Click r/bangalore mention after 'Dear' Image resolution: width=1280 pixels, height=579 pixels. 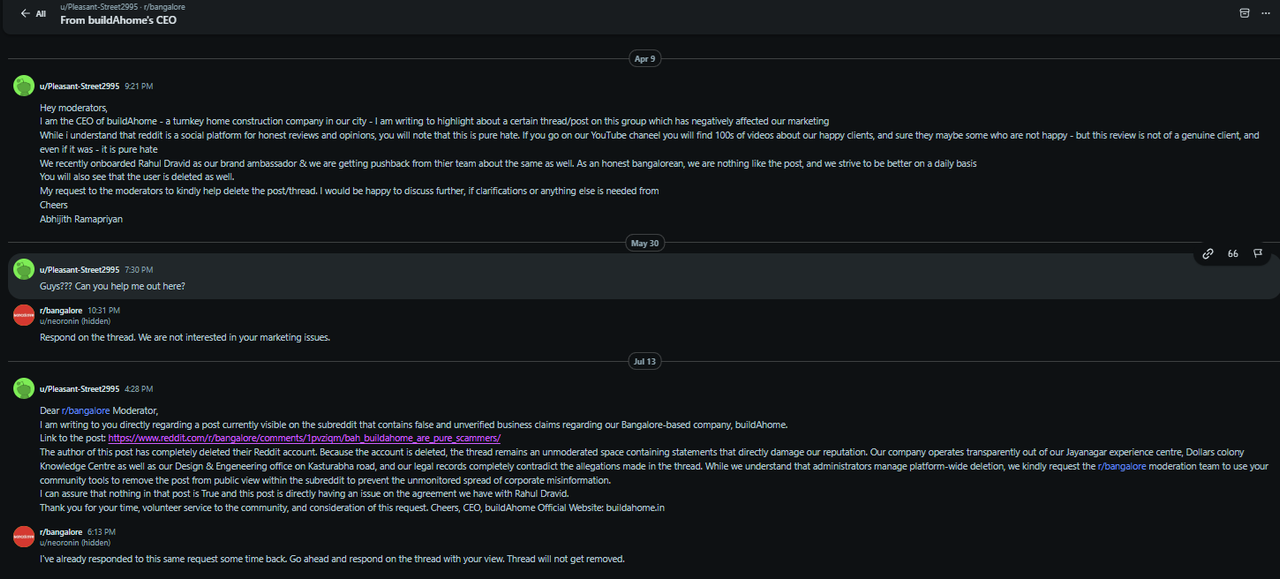coord(85,410)
